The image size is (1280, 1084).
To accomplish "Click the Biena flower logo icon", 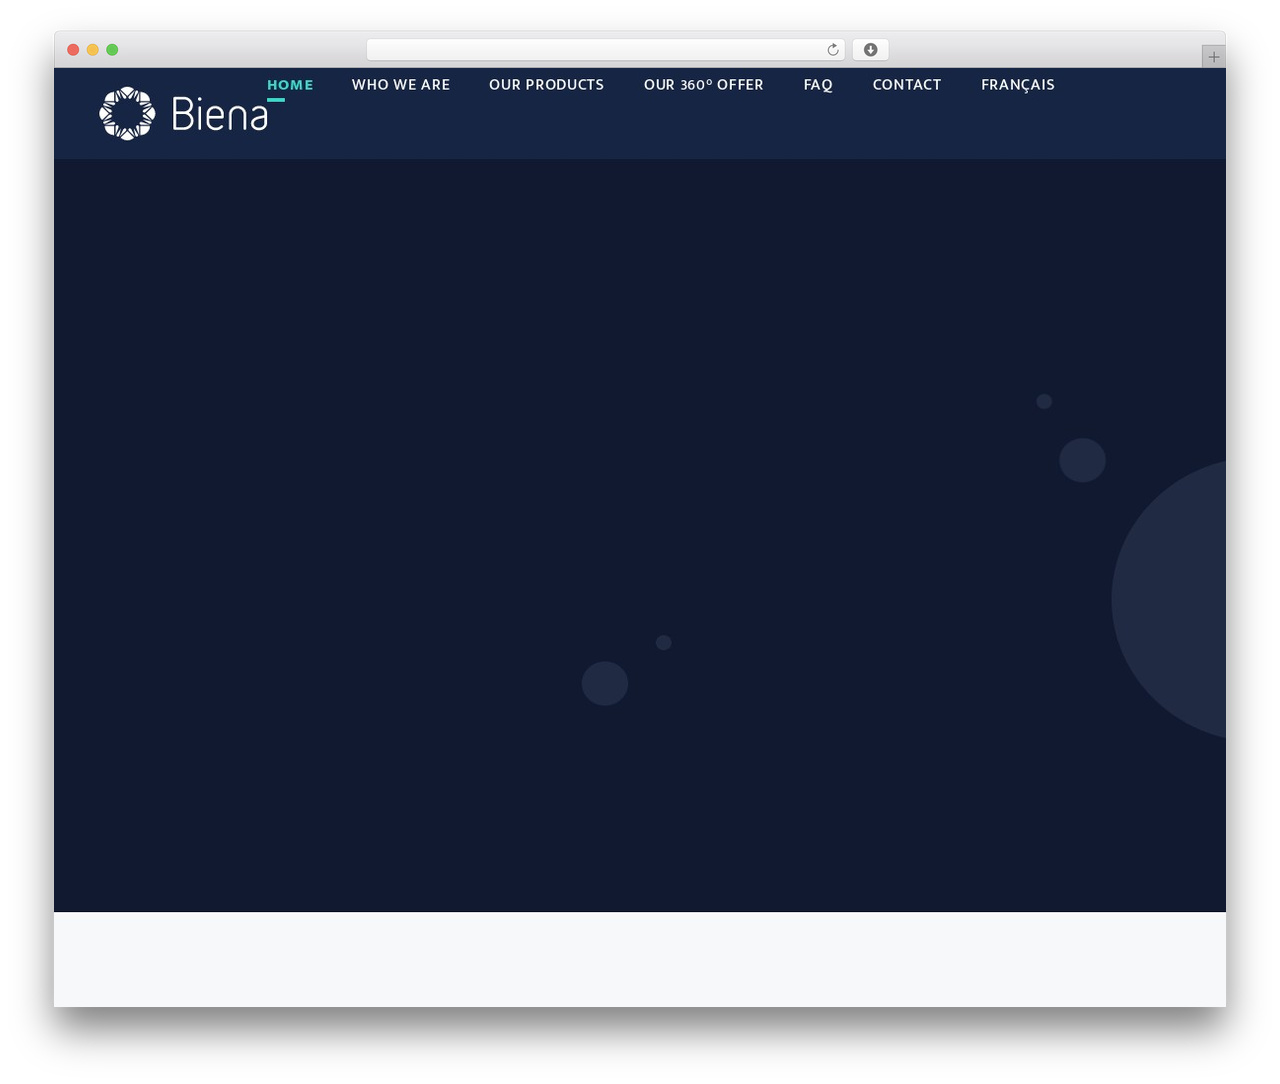I will tap(127, 113).
